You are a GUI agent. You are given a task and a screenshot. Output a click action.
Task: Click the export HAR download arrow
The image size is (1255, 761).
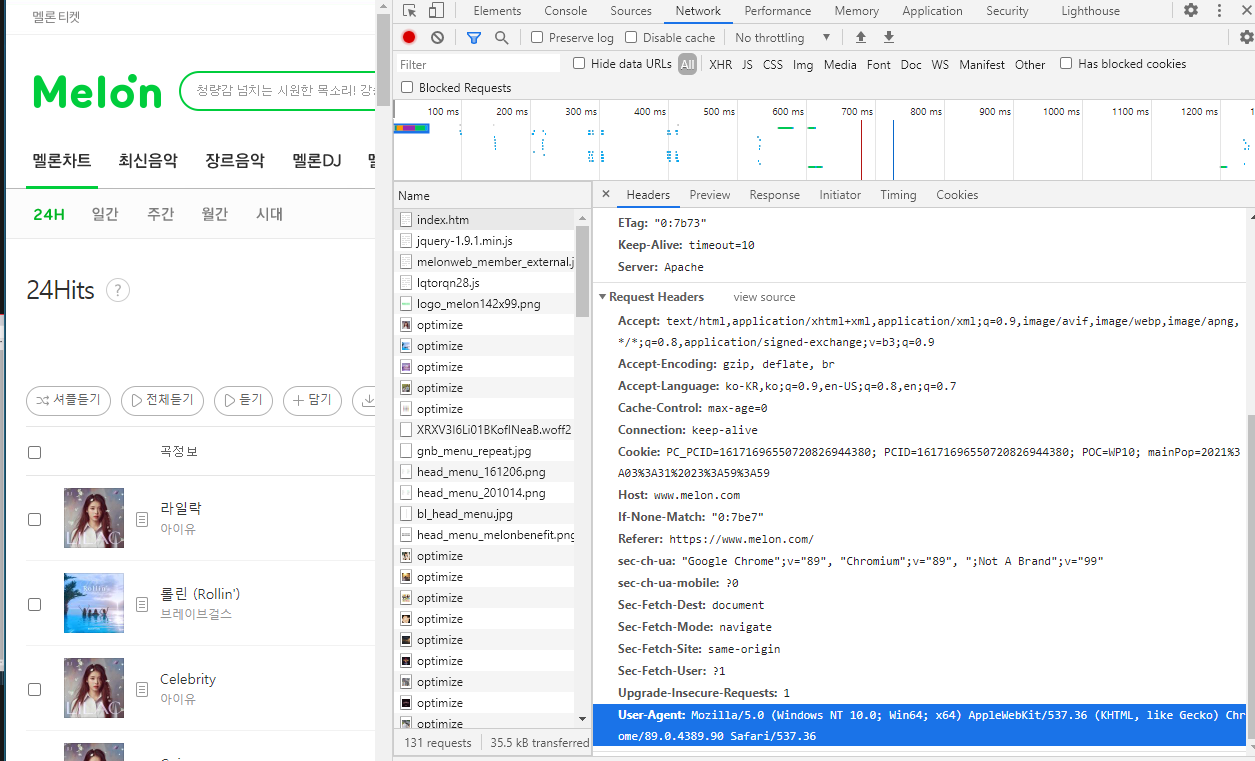[889, 37]
